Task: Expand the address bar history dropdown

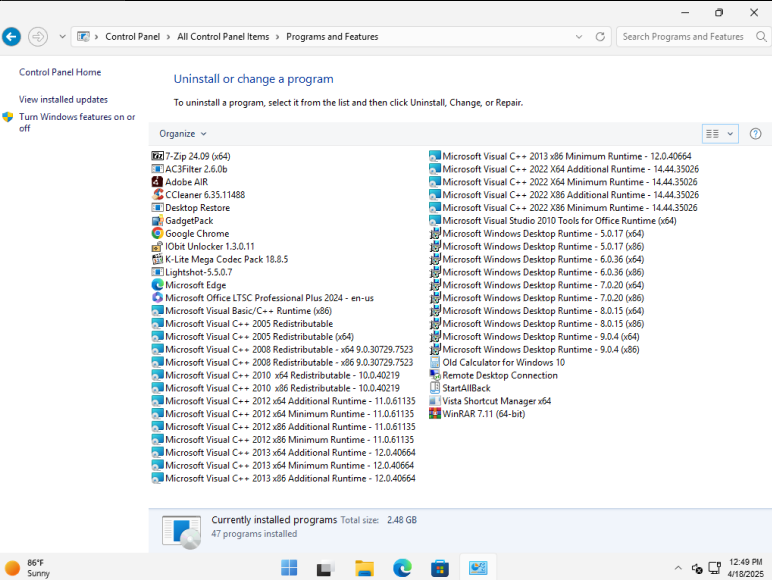Action: click(x=579, y=37)
